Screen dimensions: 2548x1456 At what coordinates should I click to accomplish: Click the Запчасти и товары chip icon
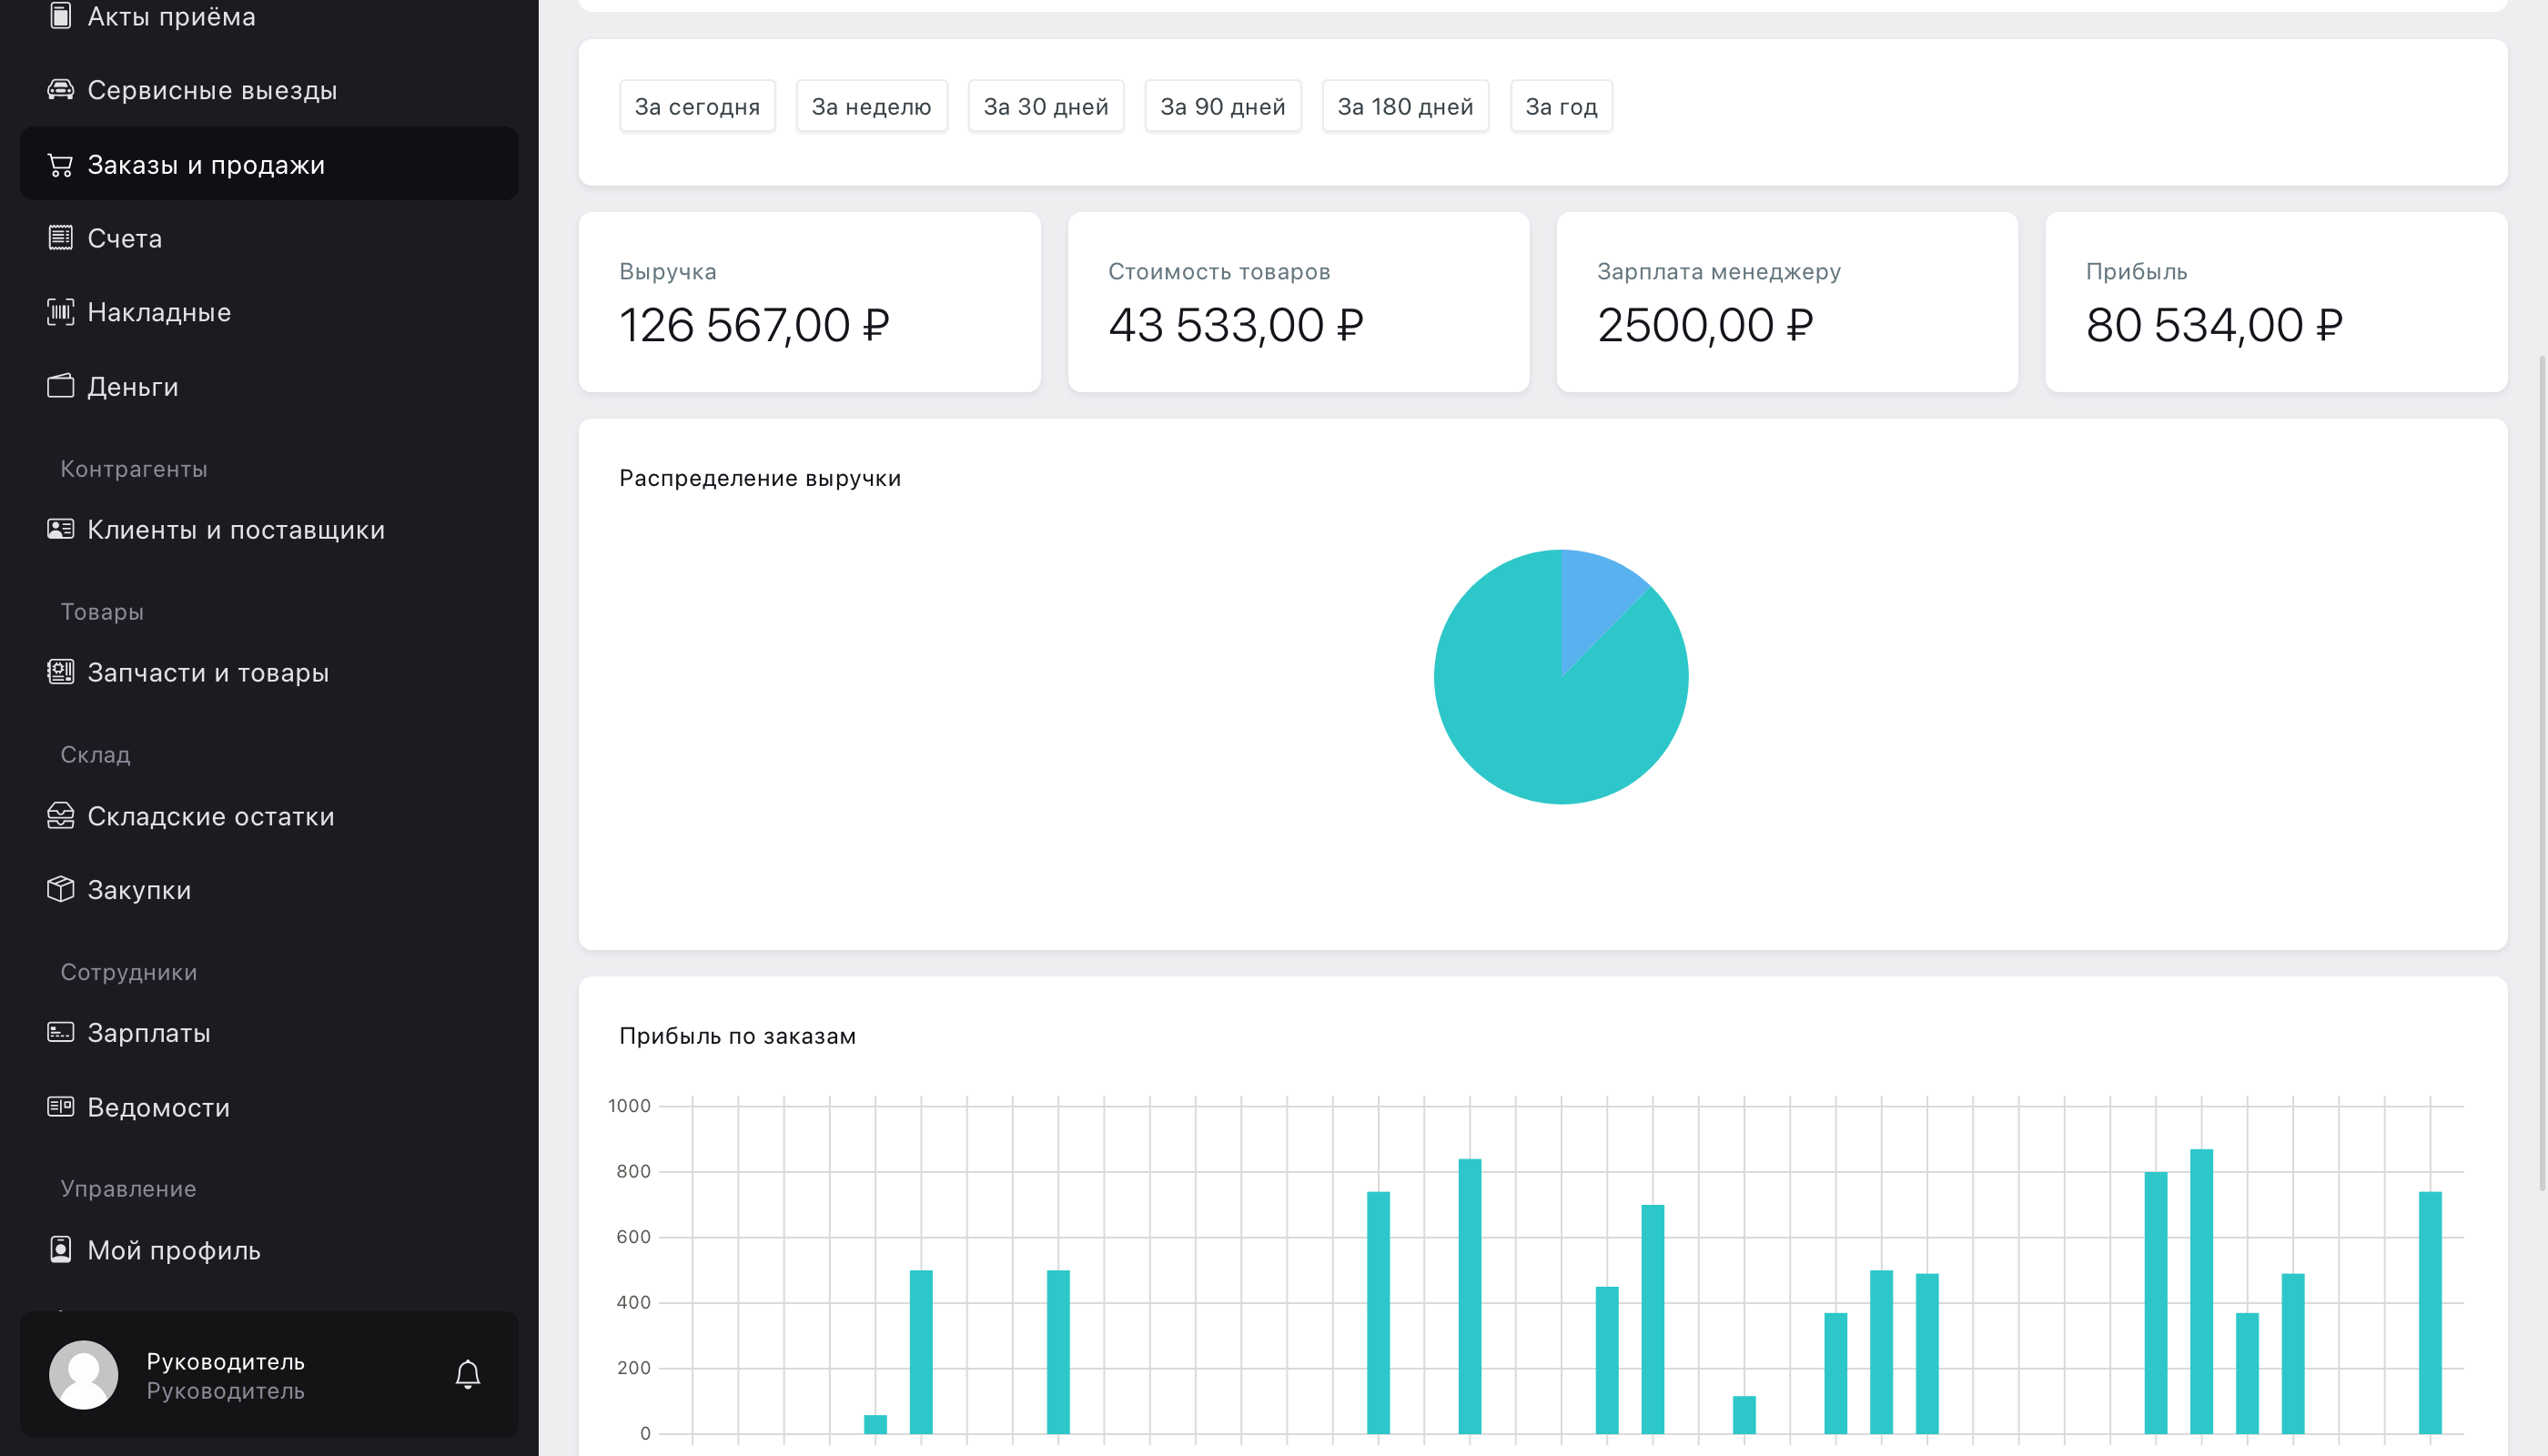(x=60, y=672)
